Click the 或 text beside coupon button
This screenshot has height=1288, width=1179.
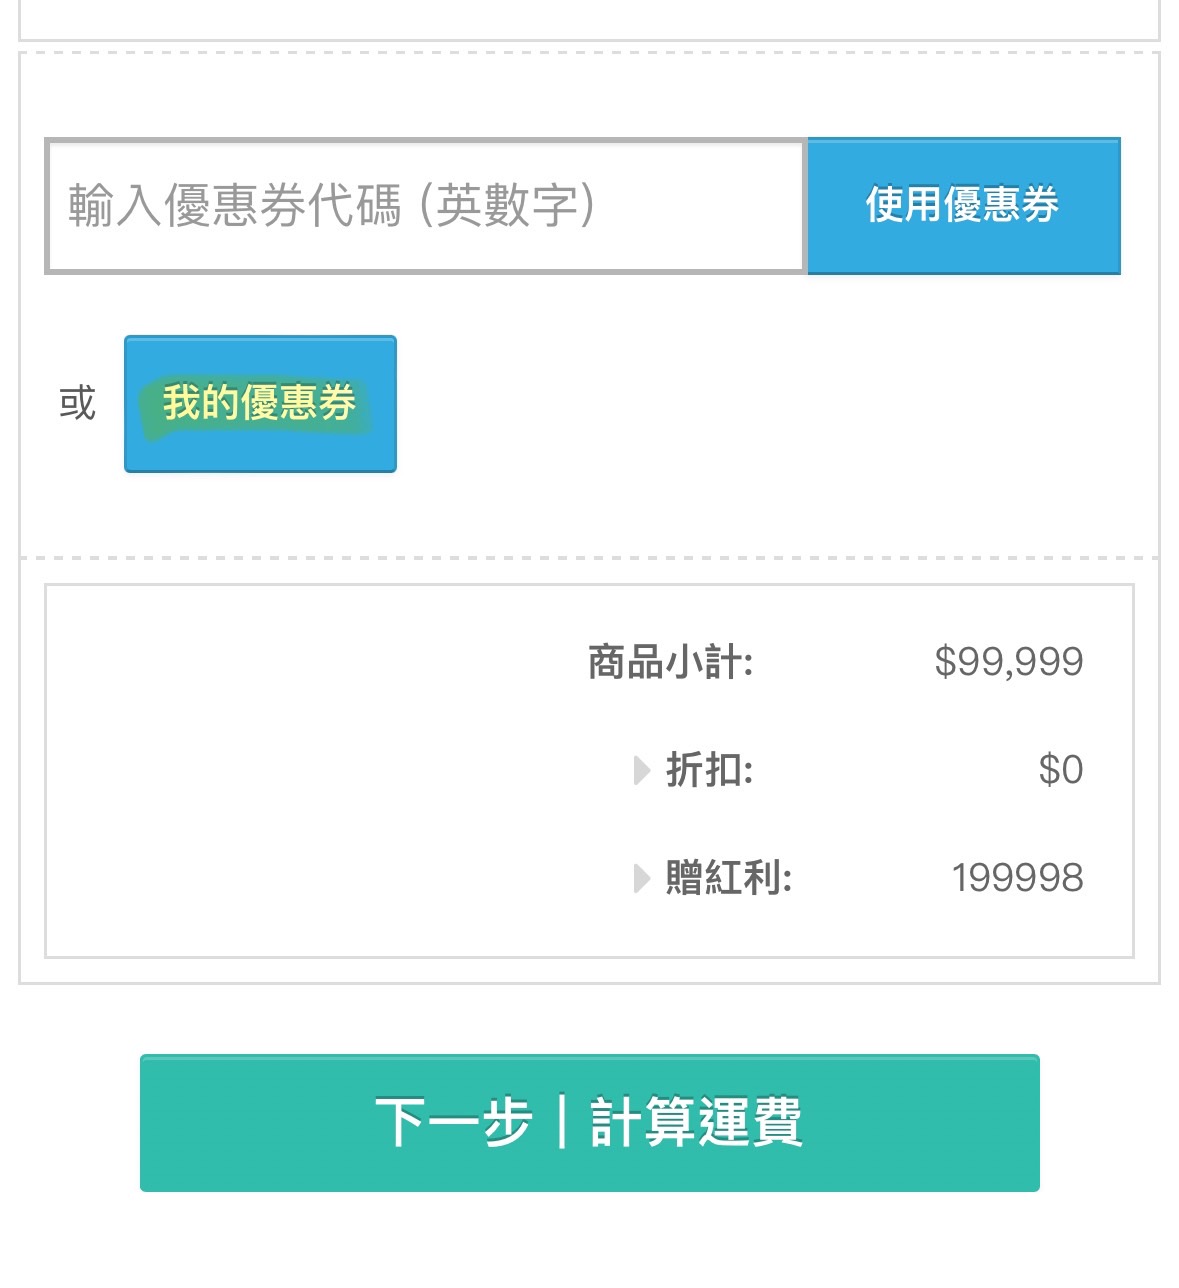[x=77, y=404]
